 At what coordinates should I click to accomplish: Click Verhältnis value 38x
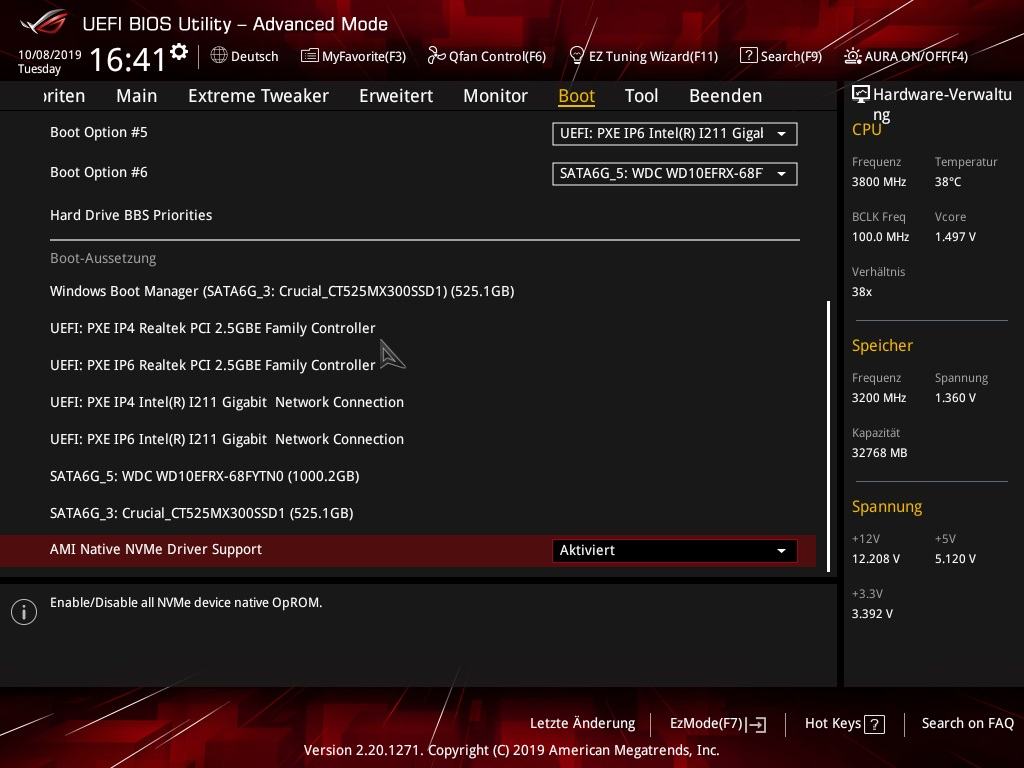tap(862, 292)
